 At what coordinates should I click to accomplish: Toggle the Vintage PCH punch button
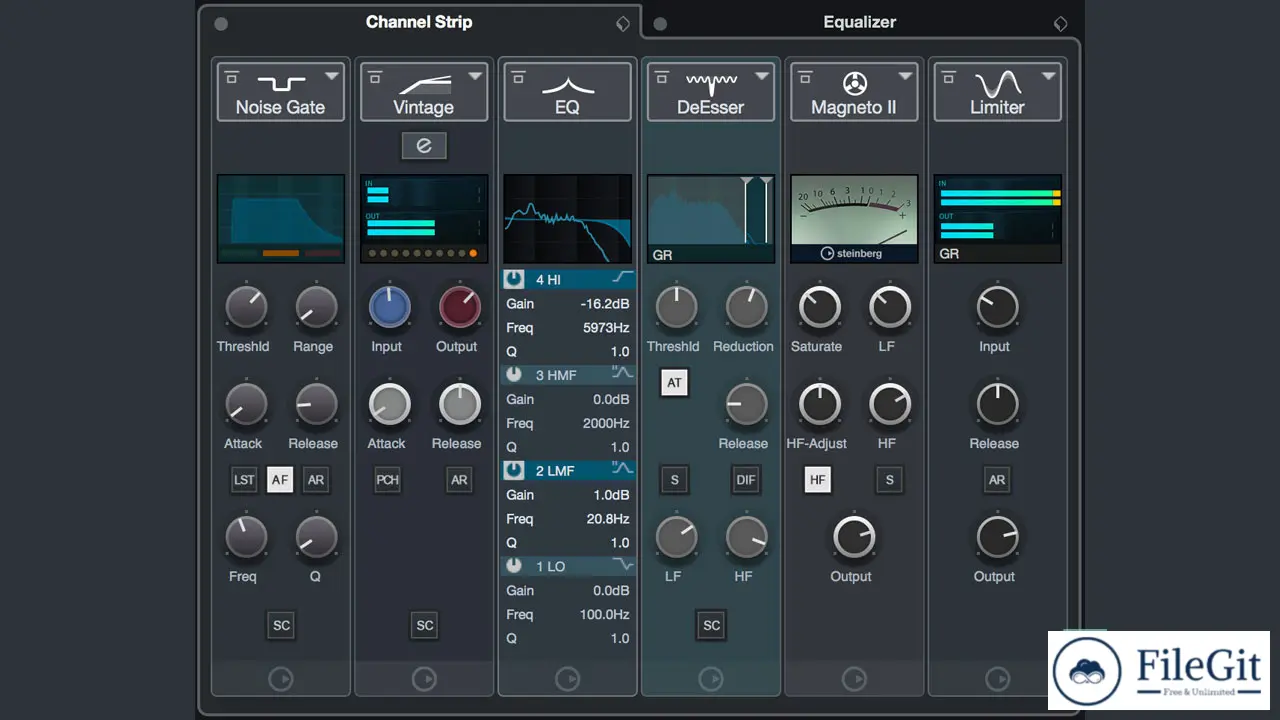click(387, 480)
